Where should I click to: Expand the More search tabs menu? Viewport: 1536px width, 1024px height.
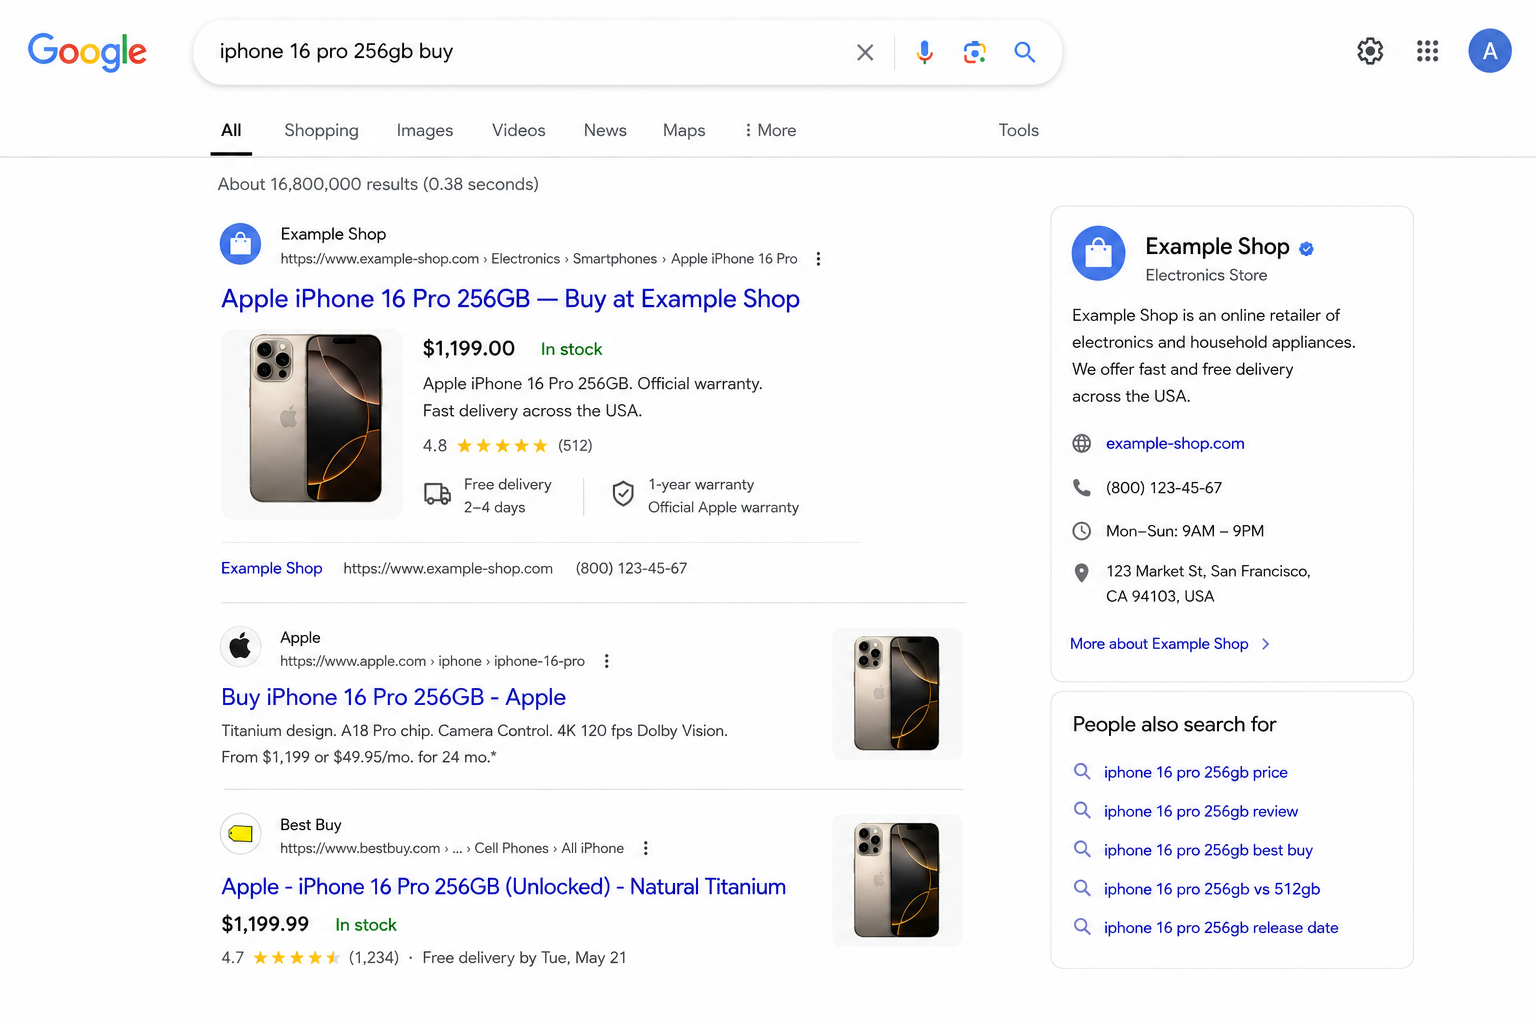tap(770, 130)
